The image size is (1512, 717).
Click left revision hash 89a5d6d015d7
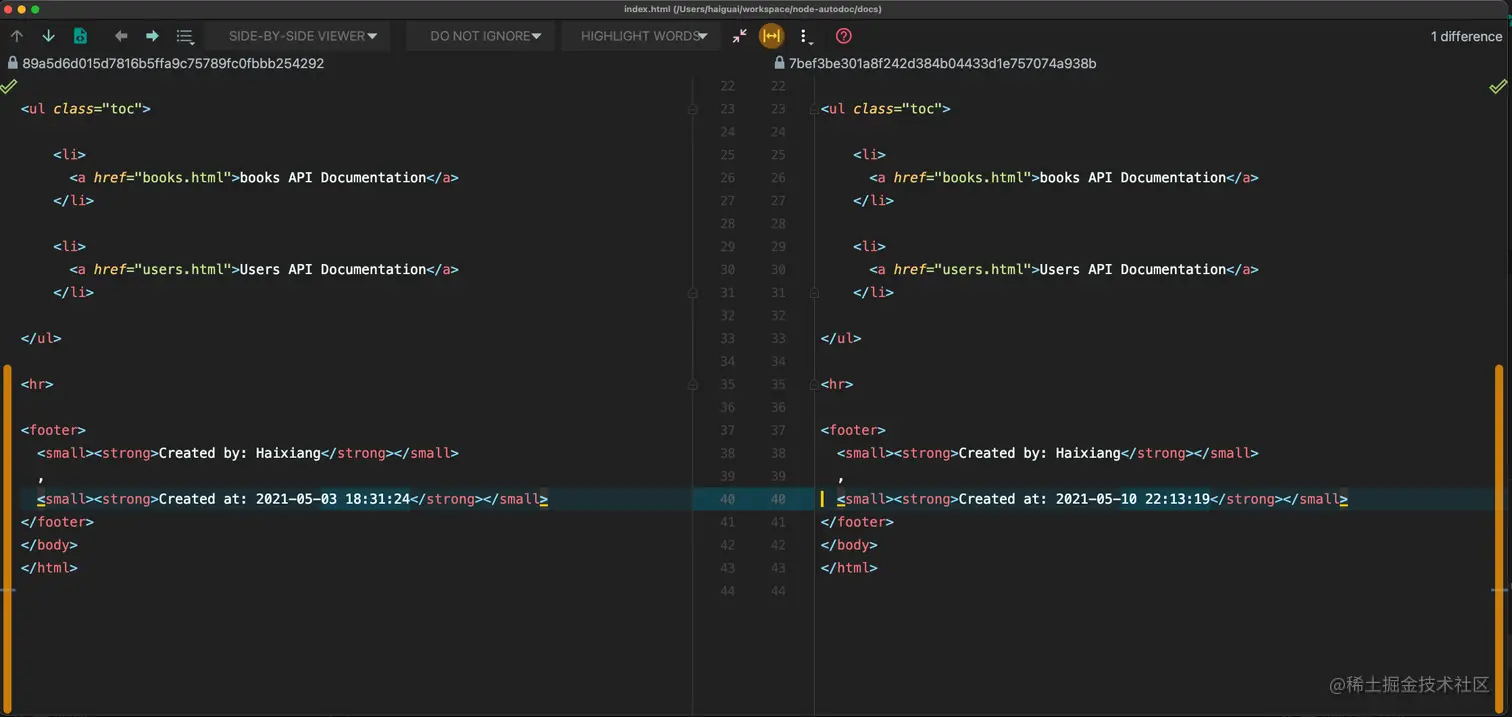tap(173, 63)
